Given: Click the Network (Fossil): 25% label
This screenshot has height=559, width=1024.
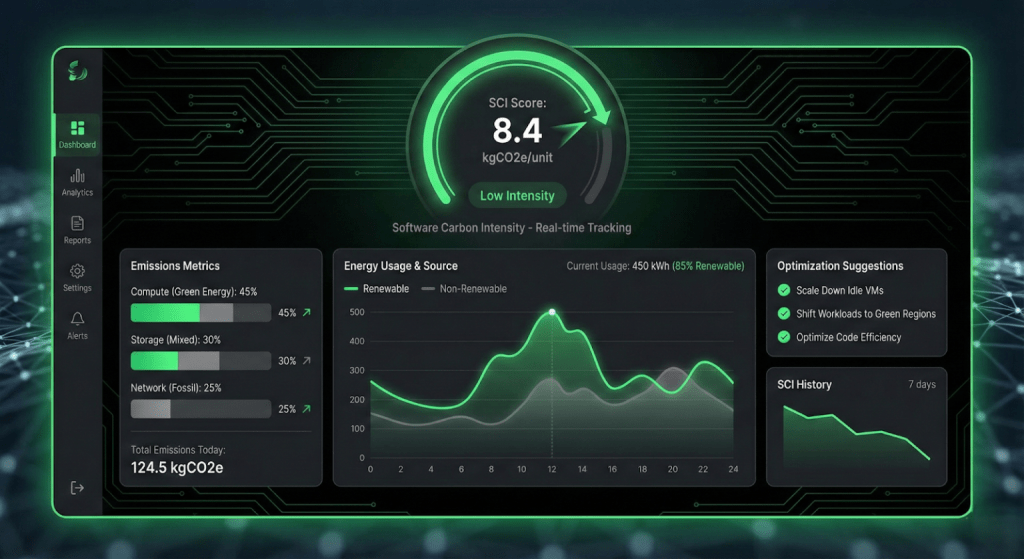Looking at the screenshot, I should point(176,387).
